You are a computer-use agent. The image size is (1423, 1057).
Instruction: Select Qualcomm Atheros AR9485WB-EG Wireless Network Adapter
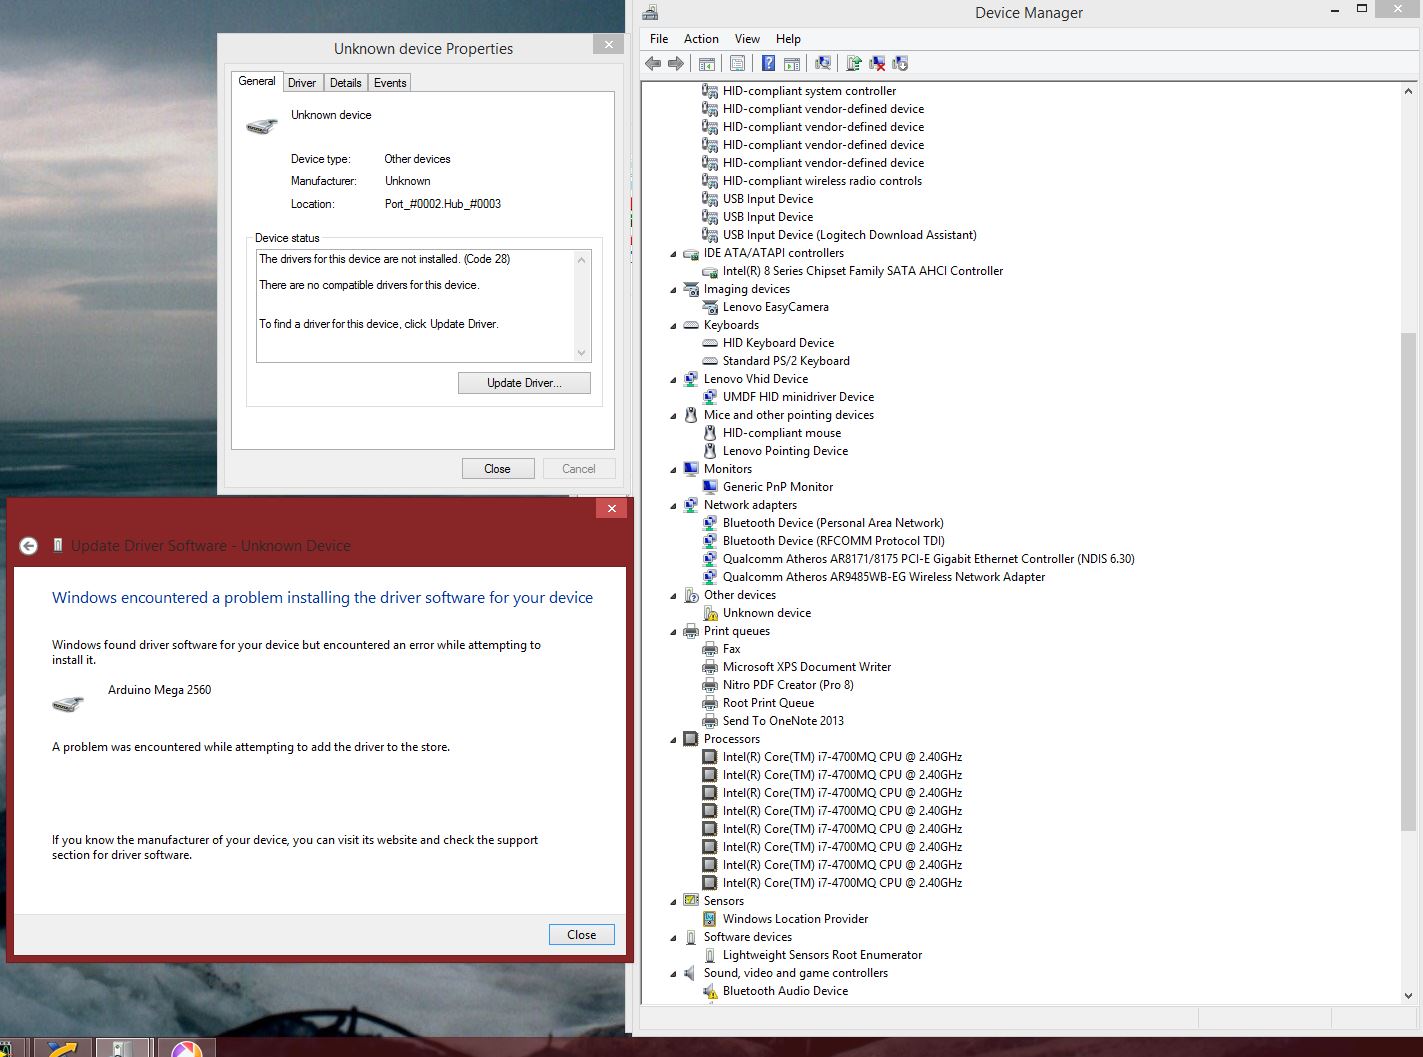tap(884, 577)
